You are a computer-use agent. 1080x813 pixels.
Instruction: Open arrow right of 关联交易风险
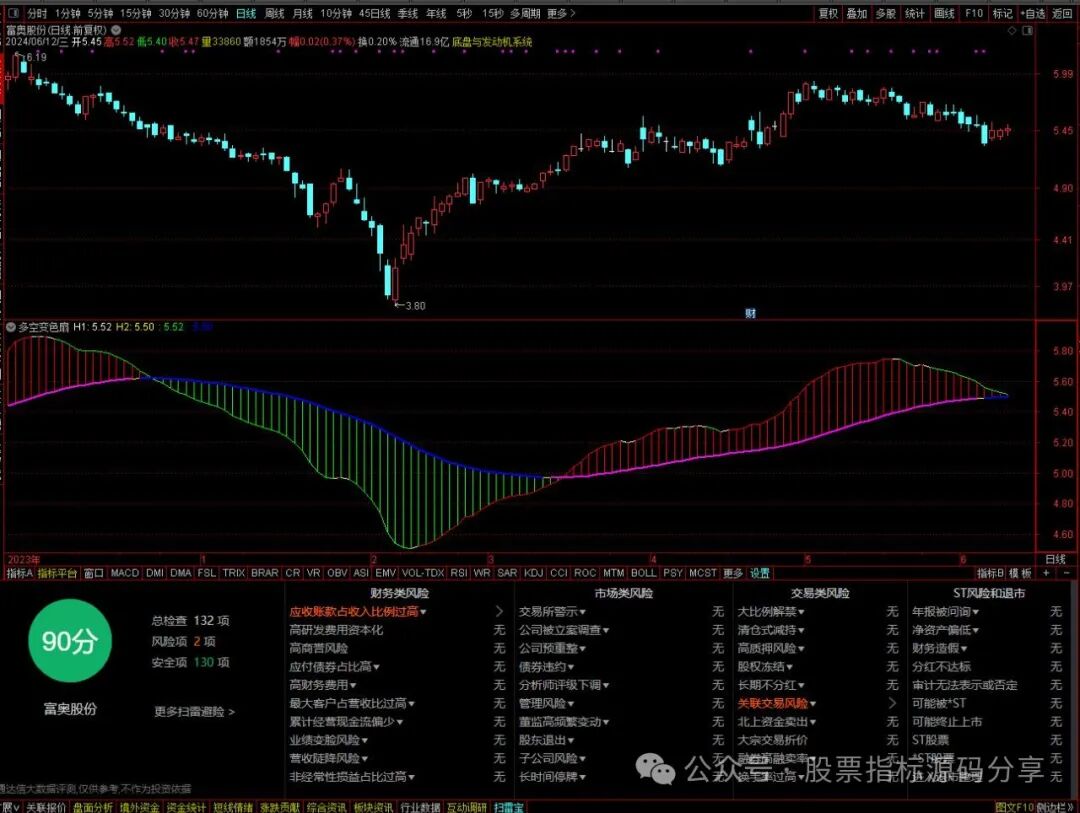pyautogui.click(x=892, y=703)
